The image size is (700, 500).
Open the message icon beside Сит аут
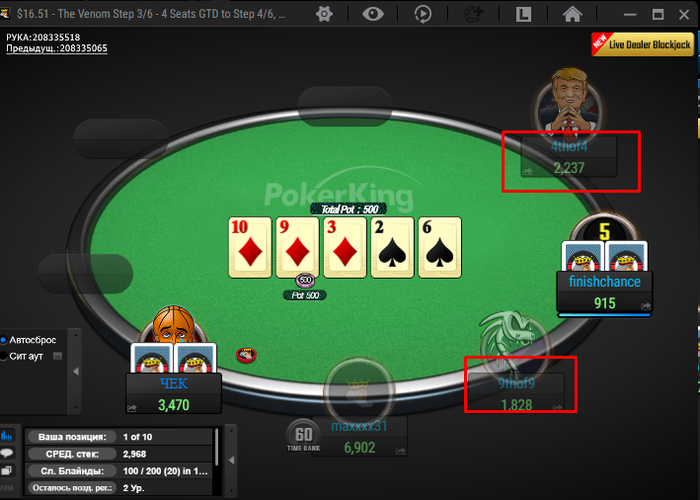pos(58,356)
